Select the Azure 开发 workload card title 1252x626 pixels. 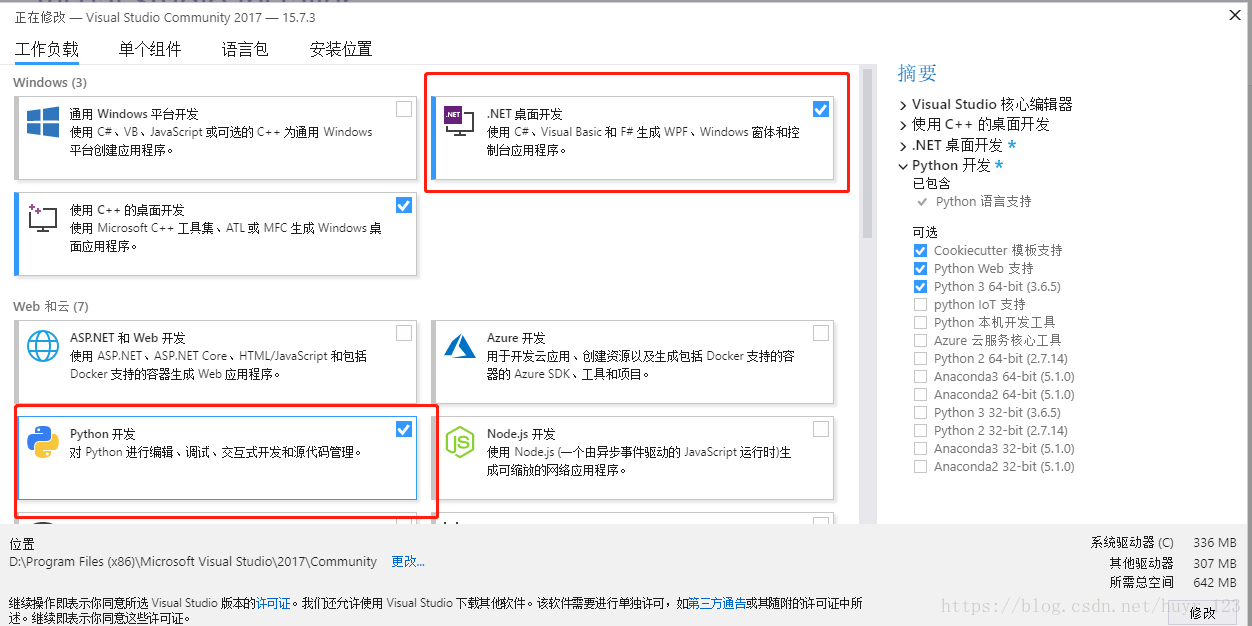click(x=516, y=338)
